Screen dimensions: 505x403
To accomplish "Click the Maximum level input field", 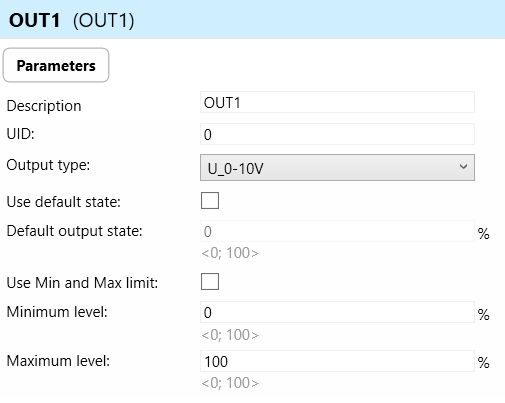I will click(337, 361).
